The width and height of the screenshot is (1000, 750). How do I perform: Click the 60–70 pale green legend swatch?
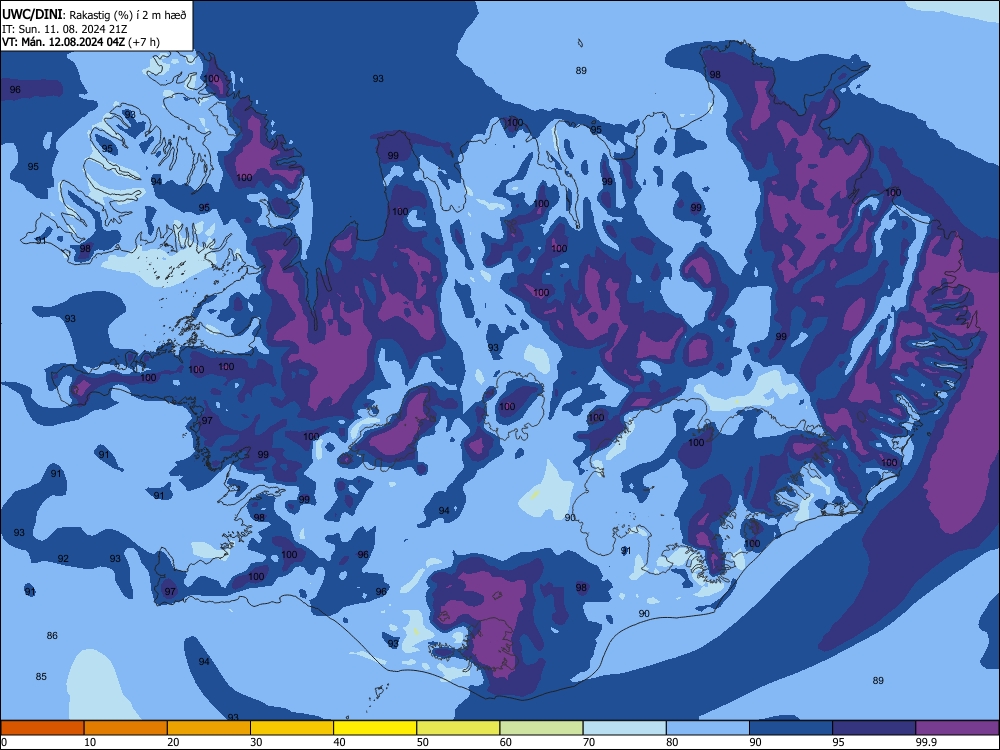(541, 728)
